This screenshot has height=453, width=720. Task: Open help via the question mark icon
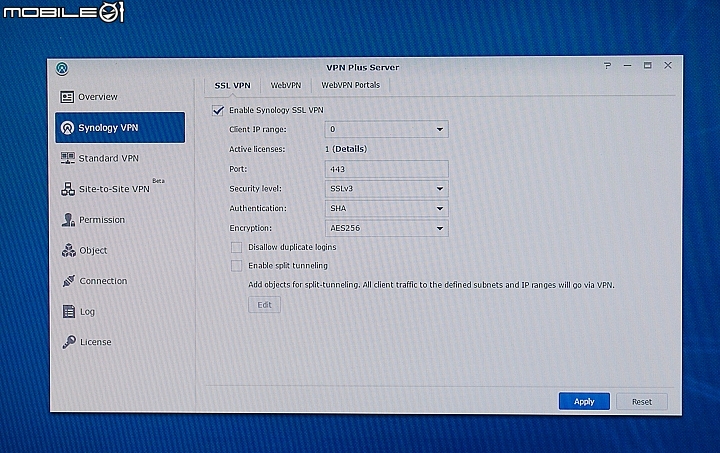pyautogui.click(x=608, y=66)
